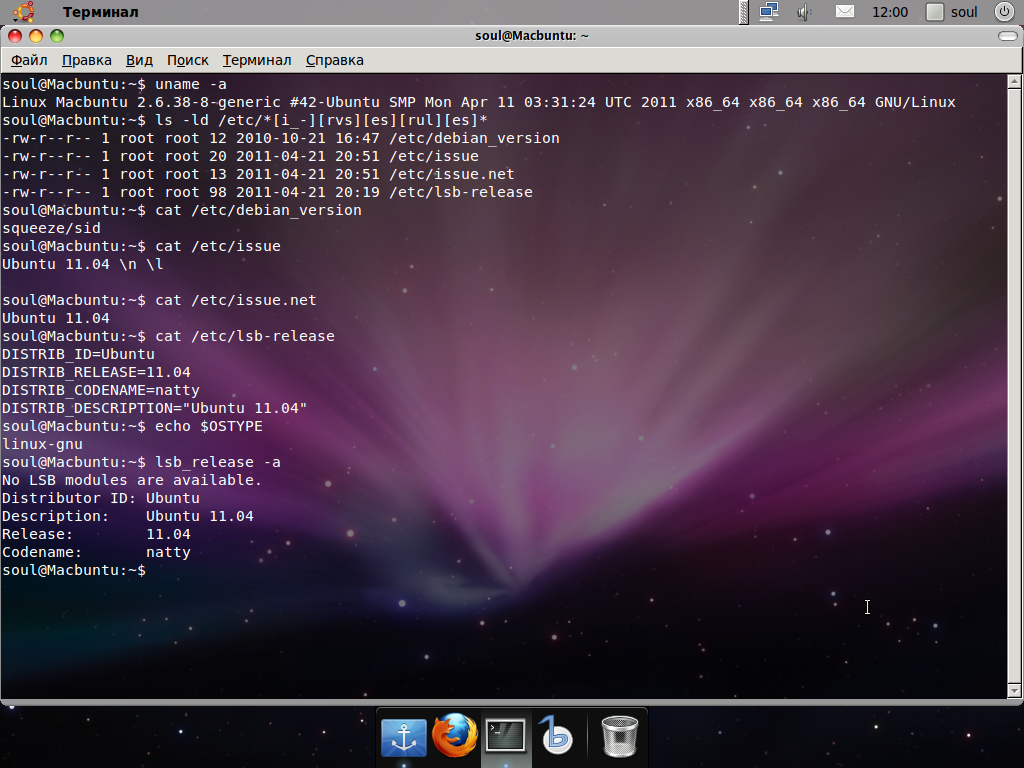This screenshot has width=1024, height=768.
Task: Launch Firefox from the dock
Action: (455, 736)
